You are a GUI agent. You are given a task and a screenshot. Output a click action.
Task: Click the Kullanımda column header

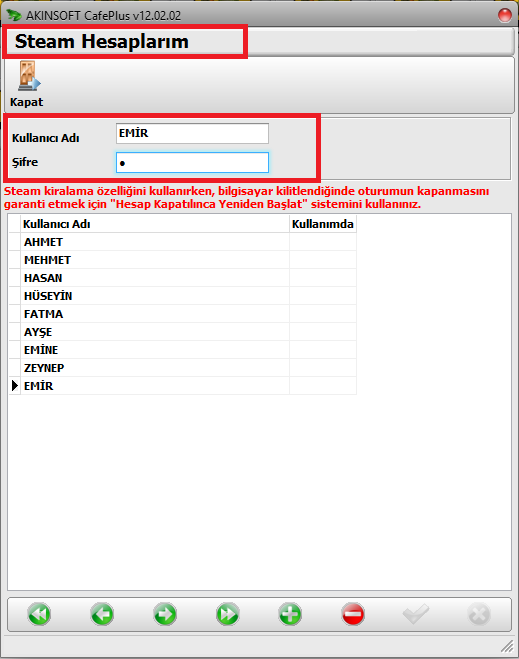pyautogui.click(x=323, y=224)
